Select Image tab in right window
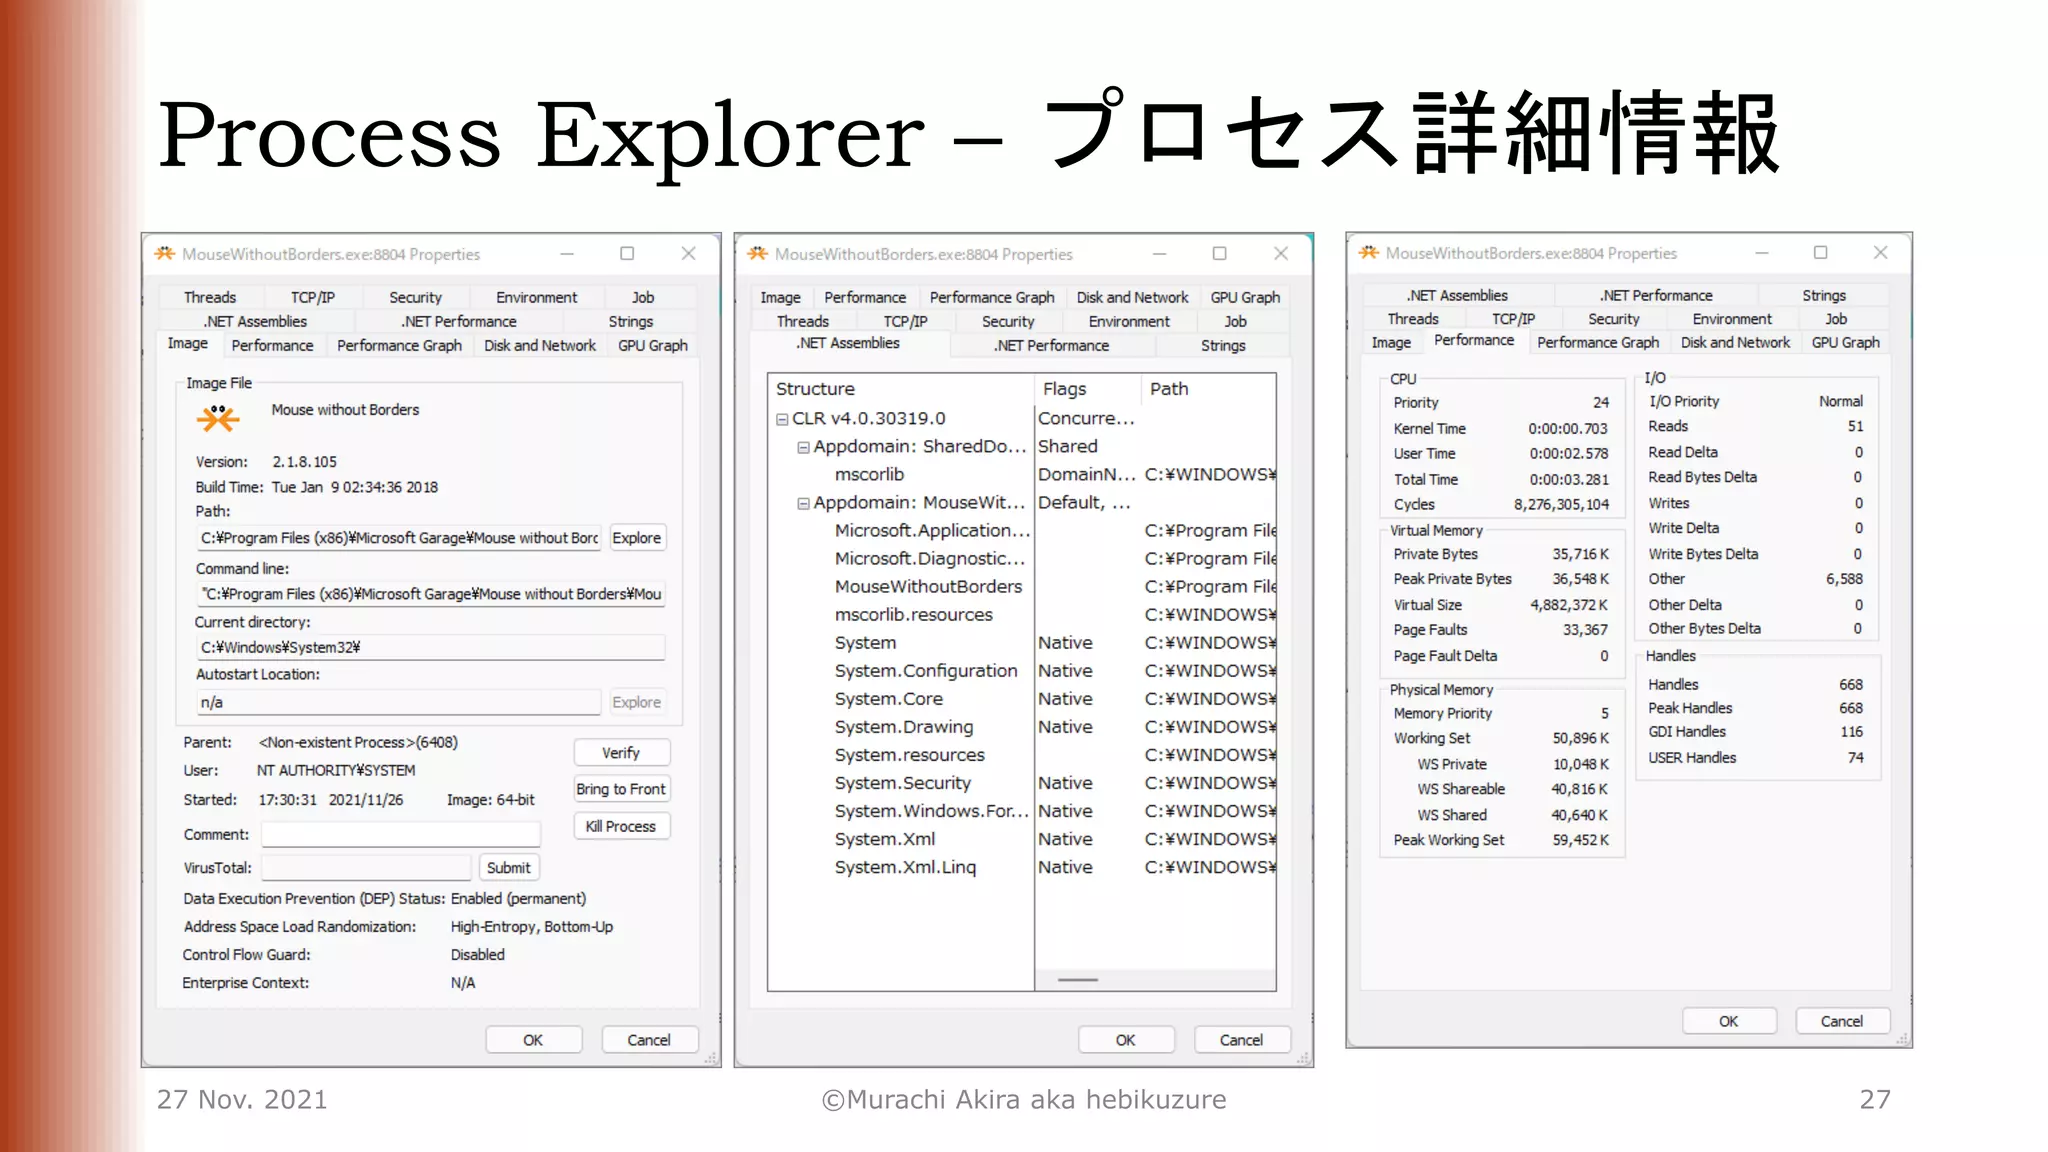Screen dimensions: 2048x1152 [x=1391, y=342]
